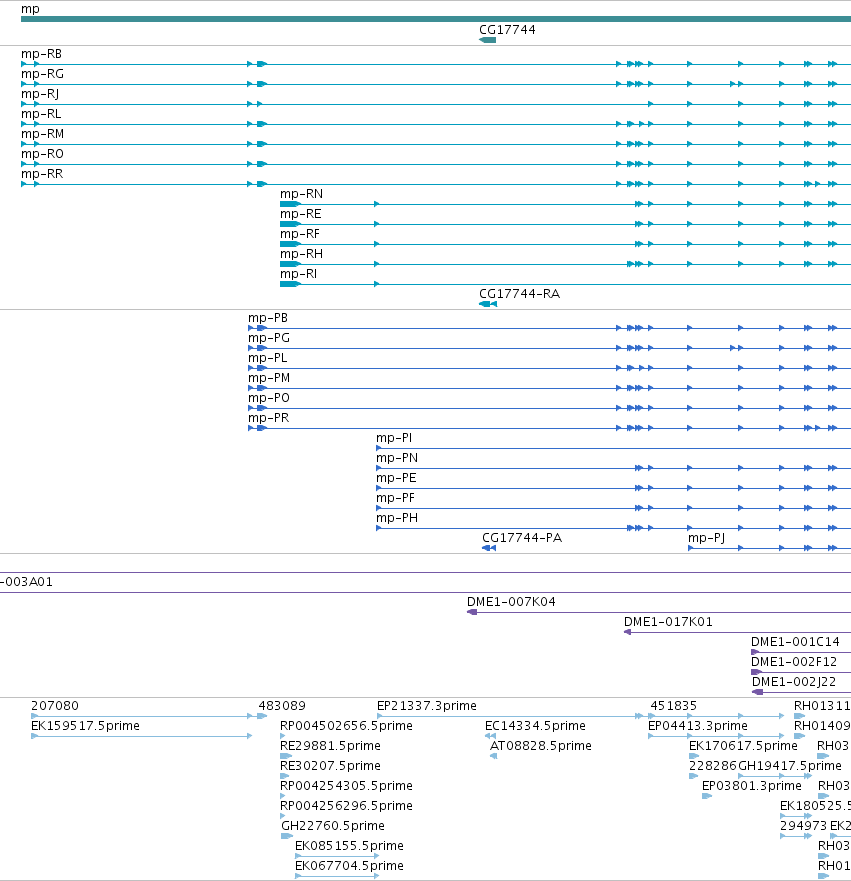Select clone DME1-001C14 label
Viewport: 851px width, 881px height.
click(x=795, y=642)
